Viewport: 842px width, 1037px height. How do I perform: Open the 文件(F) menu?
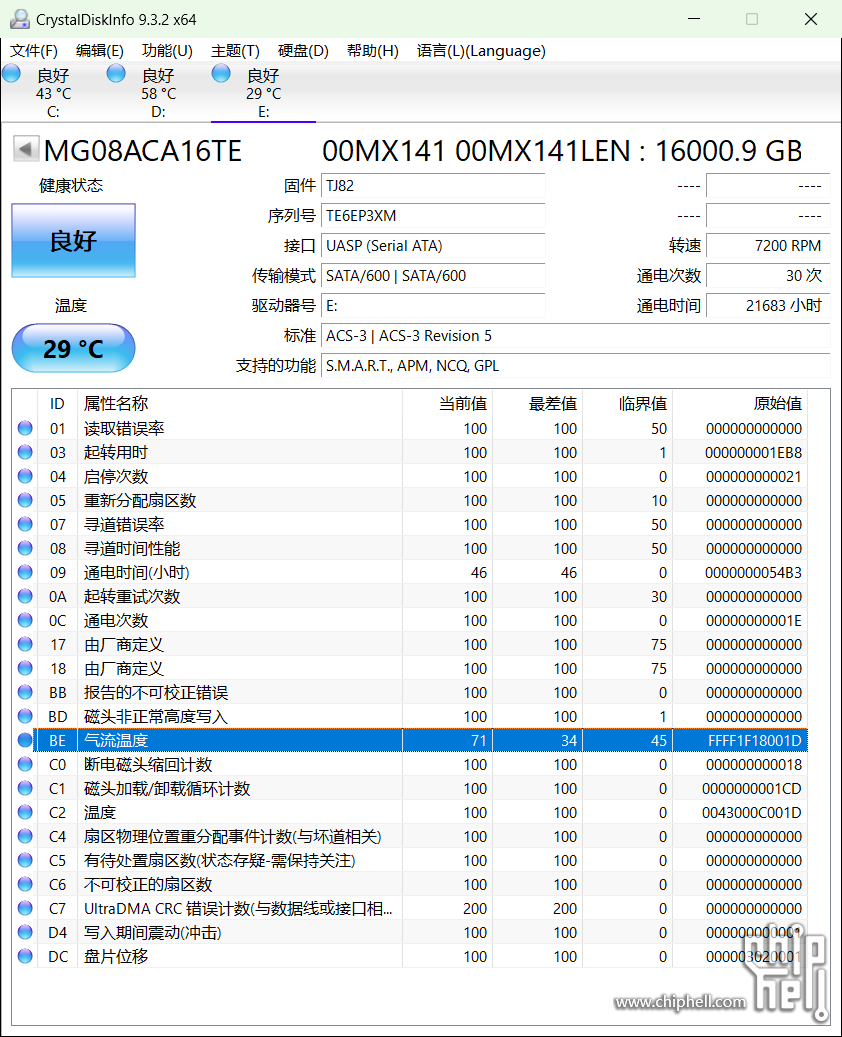pyautogui.click(x=34, y=51)
